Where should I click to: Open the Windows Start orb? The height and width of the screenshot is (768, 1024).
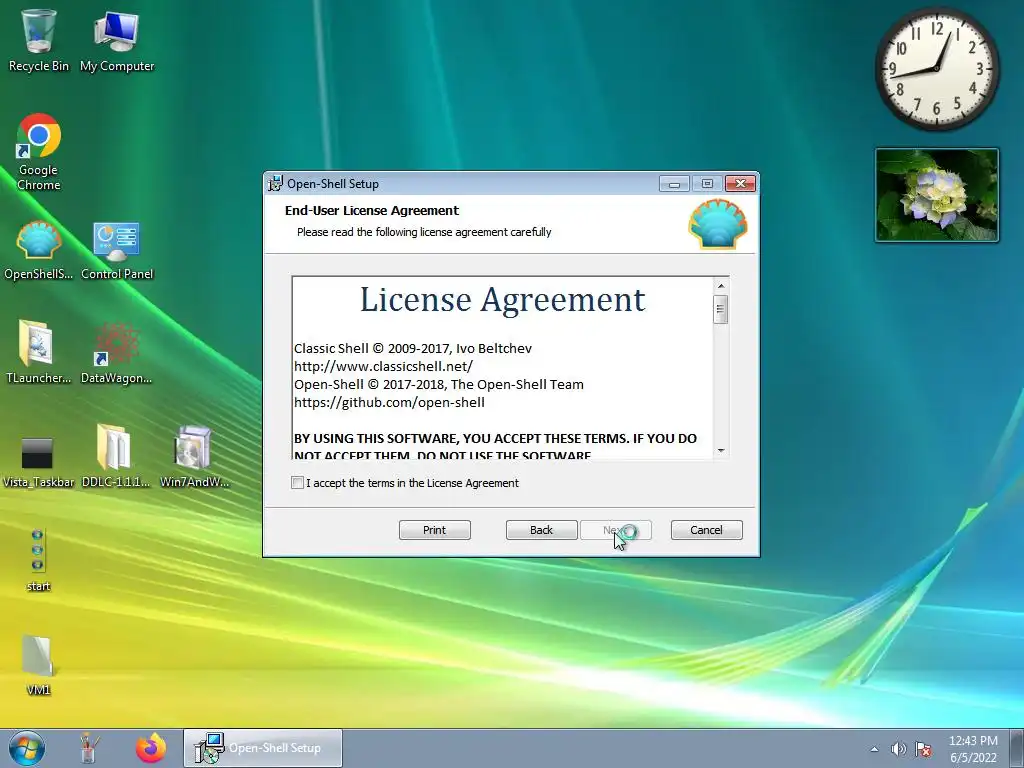(x=27, y=748)
